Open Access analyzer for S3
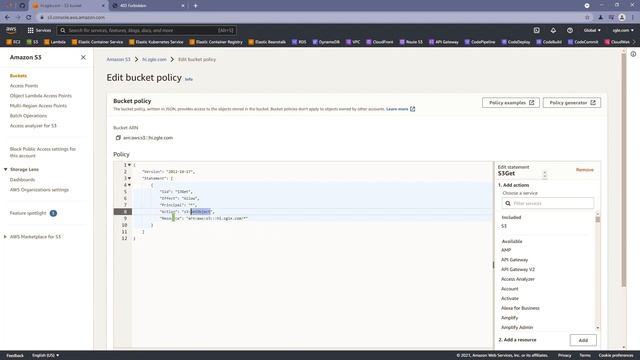640x360 pixels. tap(33, 126)
